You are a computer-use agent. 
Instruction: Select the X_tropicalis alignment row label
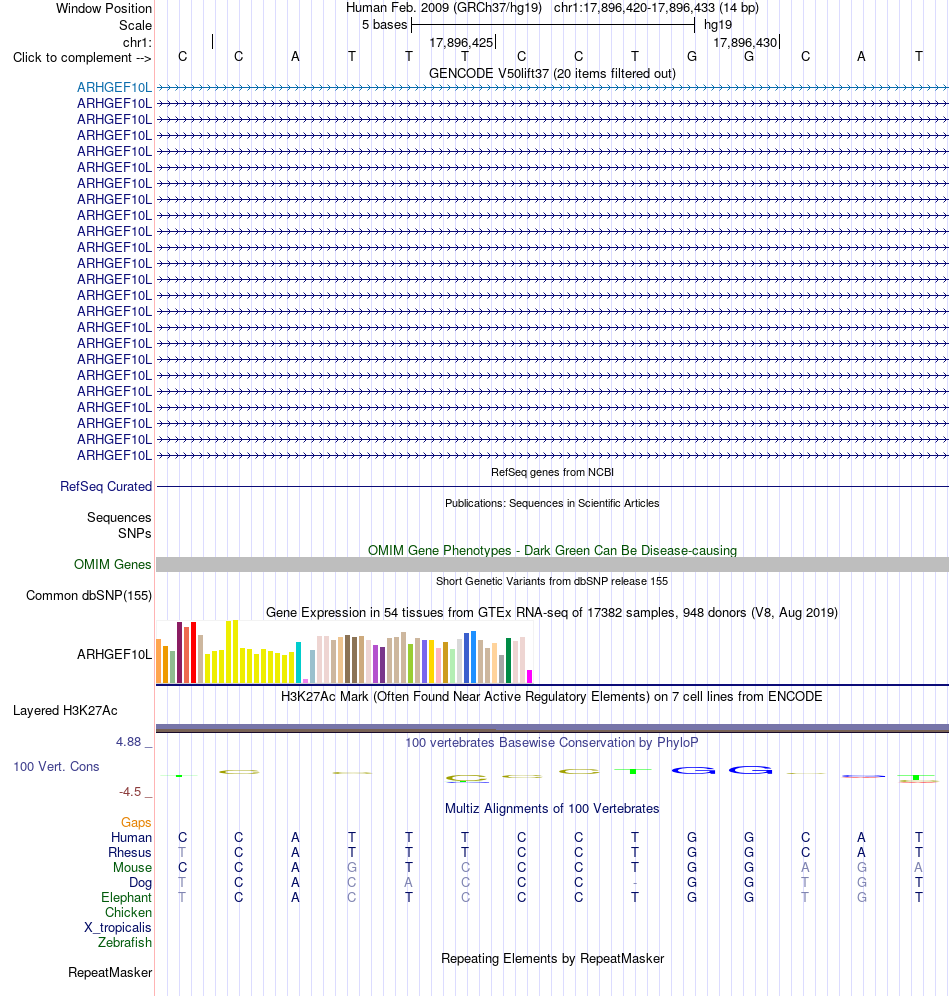(118, 928)
